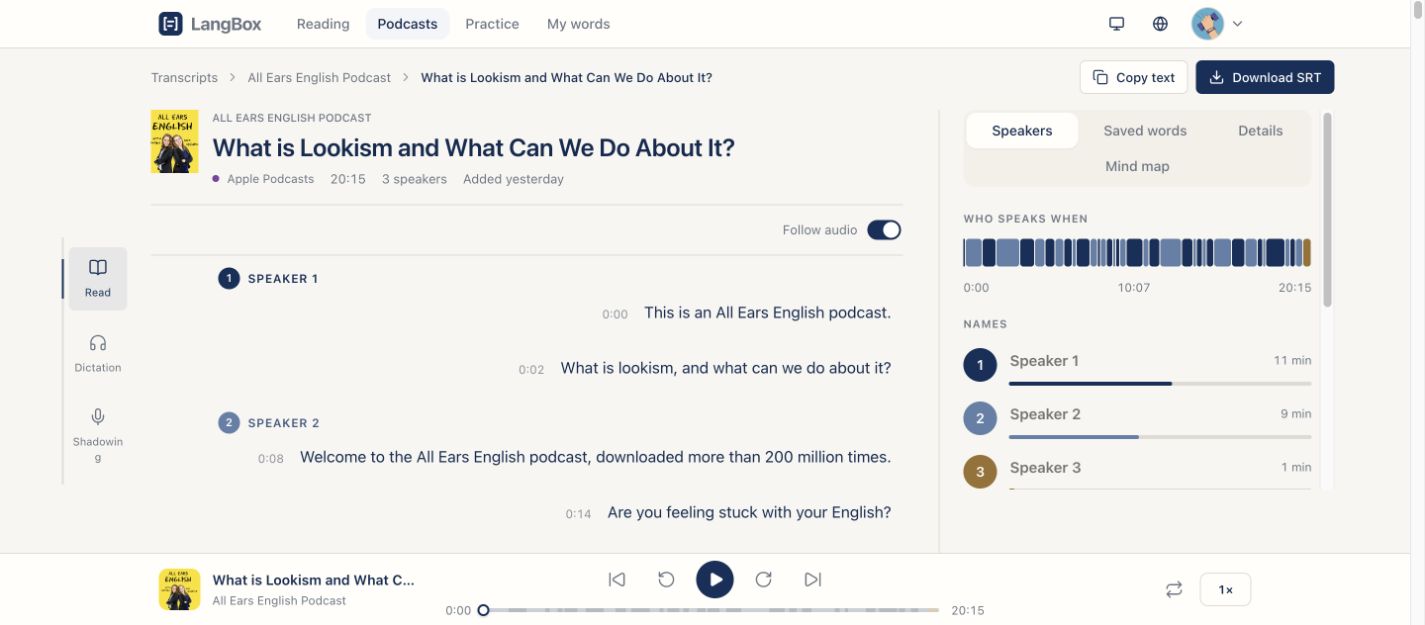The image size is (1425, 625).
Task: Open the globe language icon
Action: point(1160,24)
